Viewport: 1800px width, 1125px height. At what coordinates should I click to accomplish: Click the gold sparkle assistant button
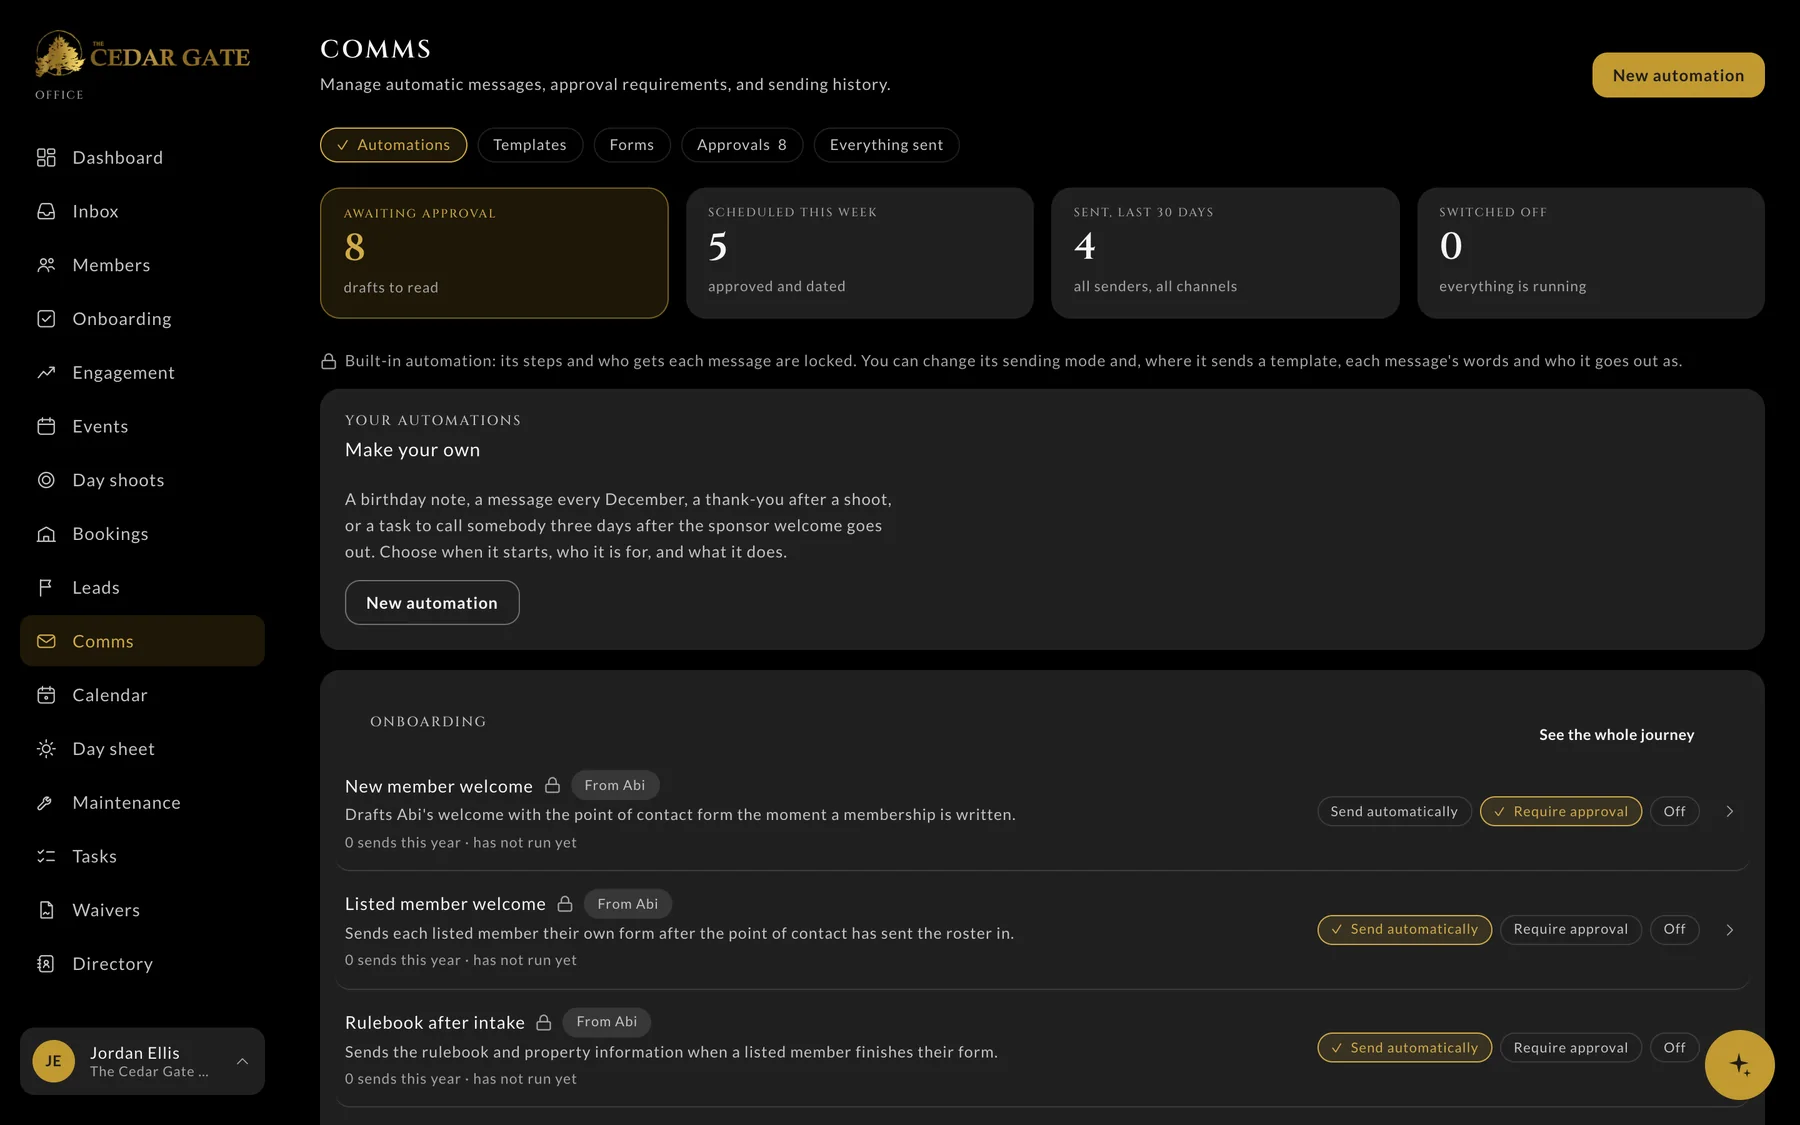(x=1739, y=1065)
